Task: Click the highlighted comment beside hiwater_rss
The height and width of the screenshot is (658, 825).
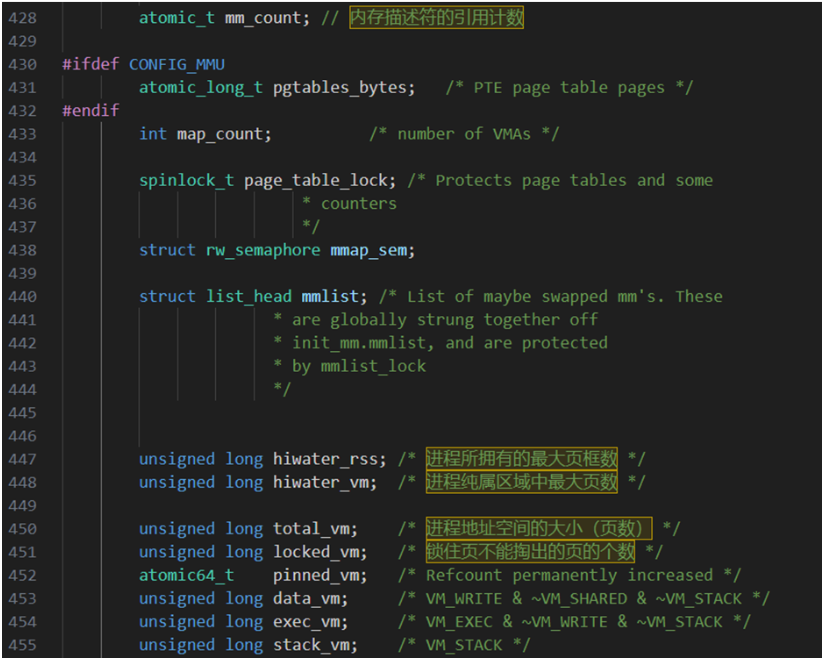Action: tap(521, 459)
